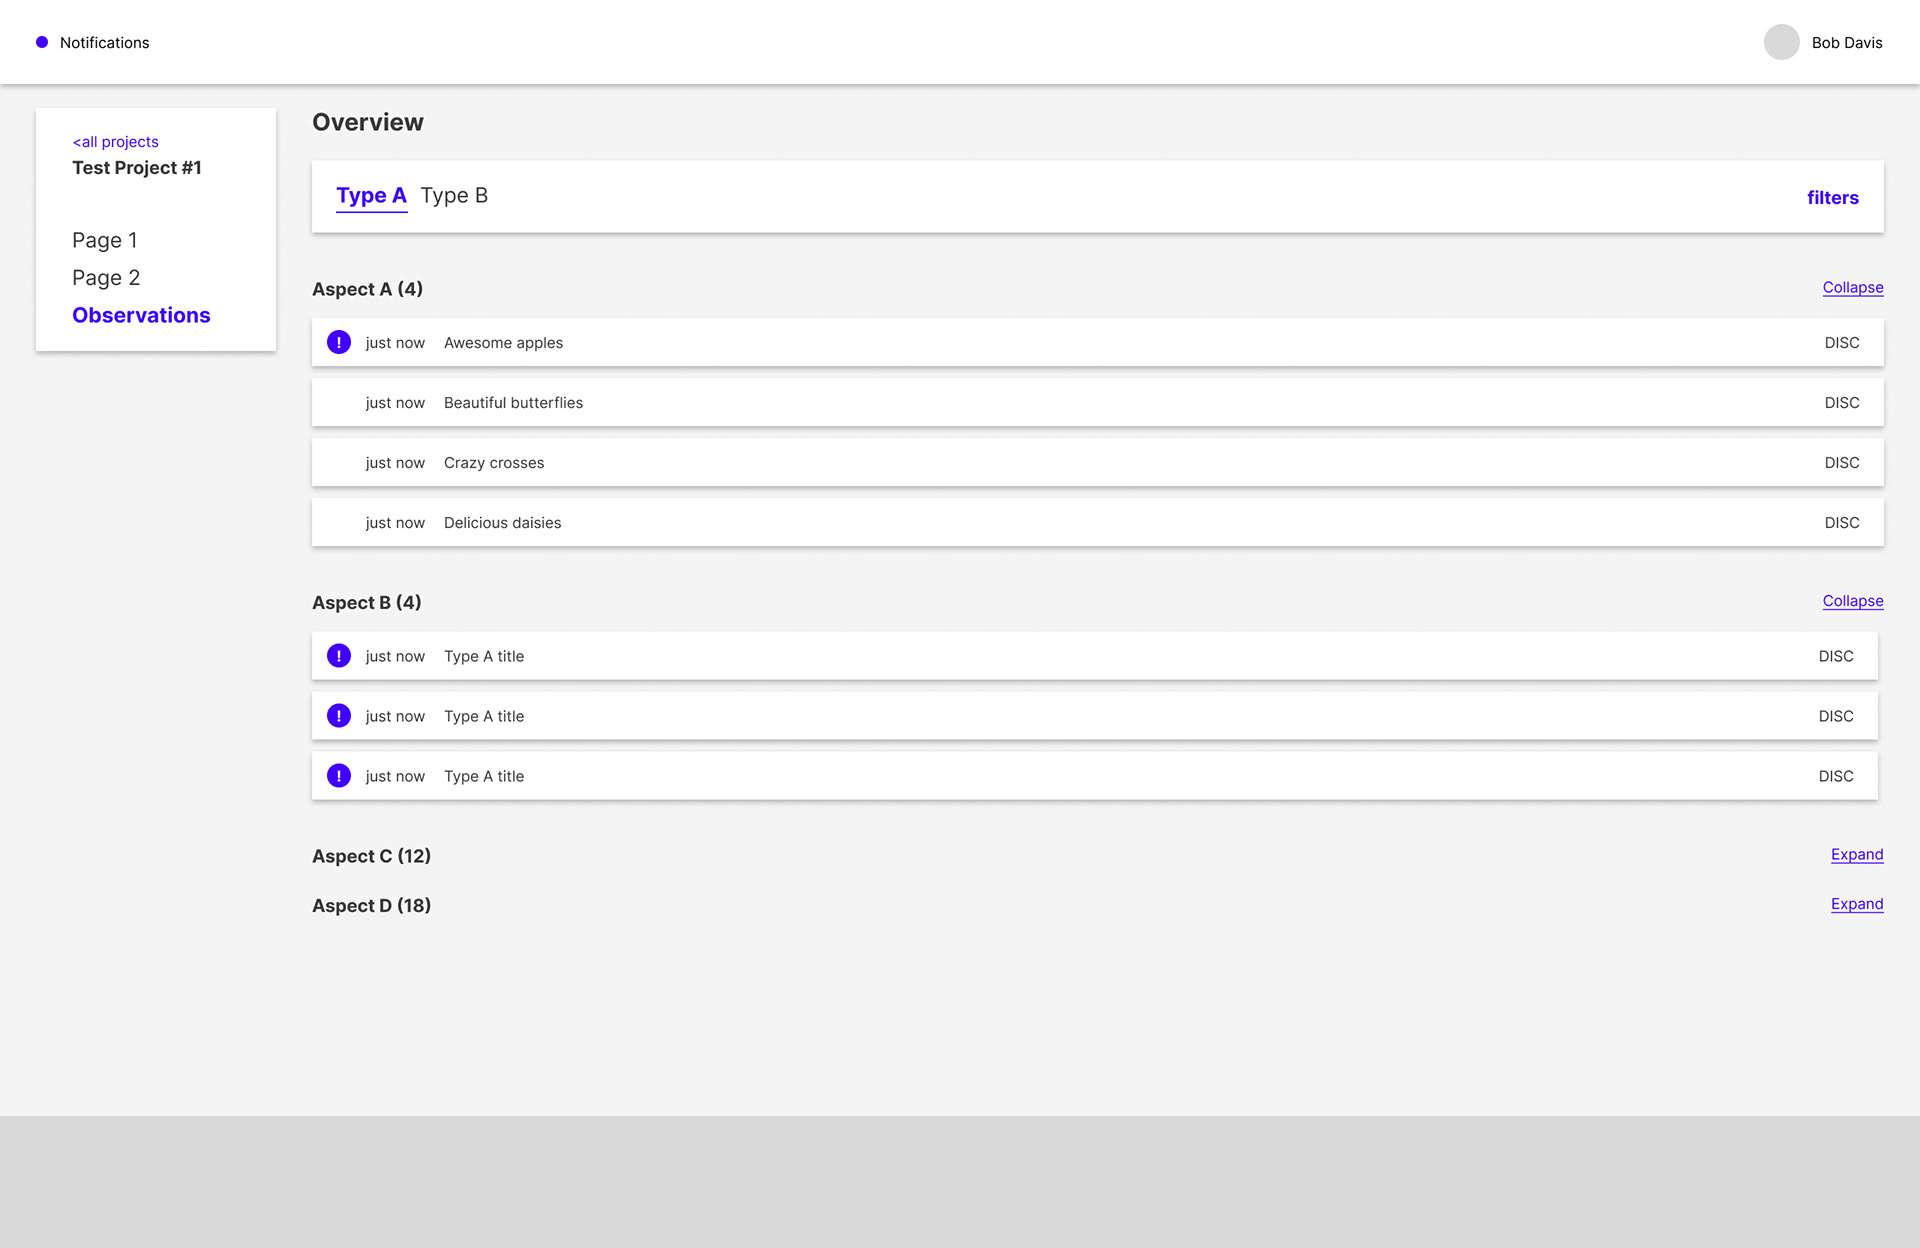The height and width of the screenshot is (1248, 1920).
Task: Click the Bob Davis user name
Action: tap(1847, 42)
